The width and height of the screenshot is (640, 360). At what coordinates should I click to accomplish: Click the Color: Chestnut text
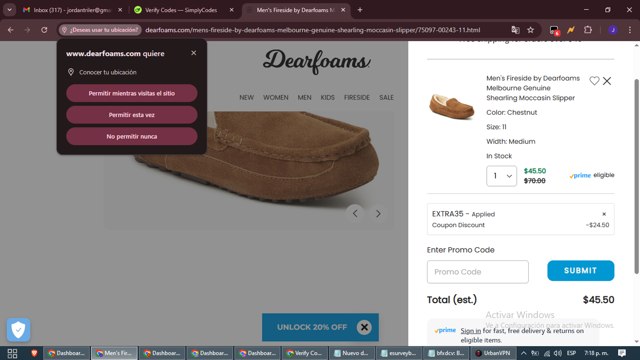point(511,112)
